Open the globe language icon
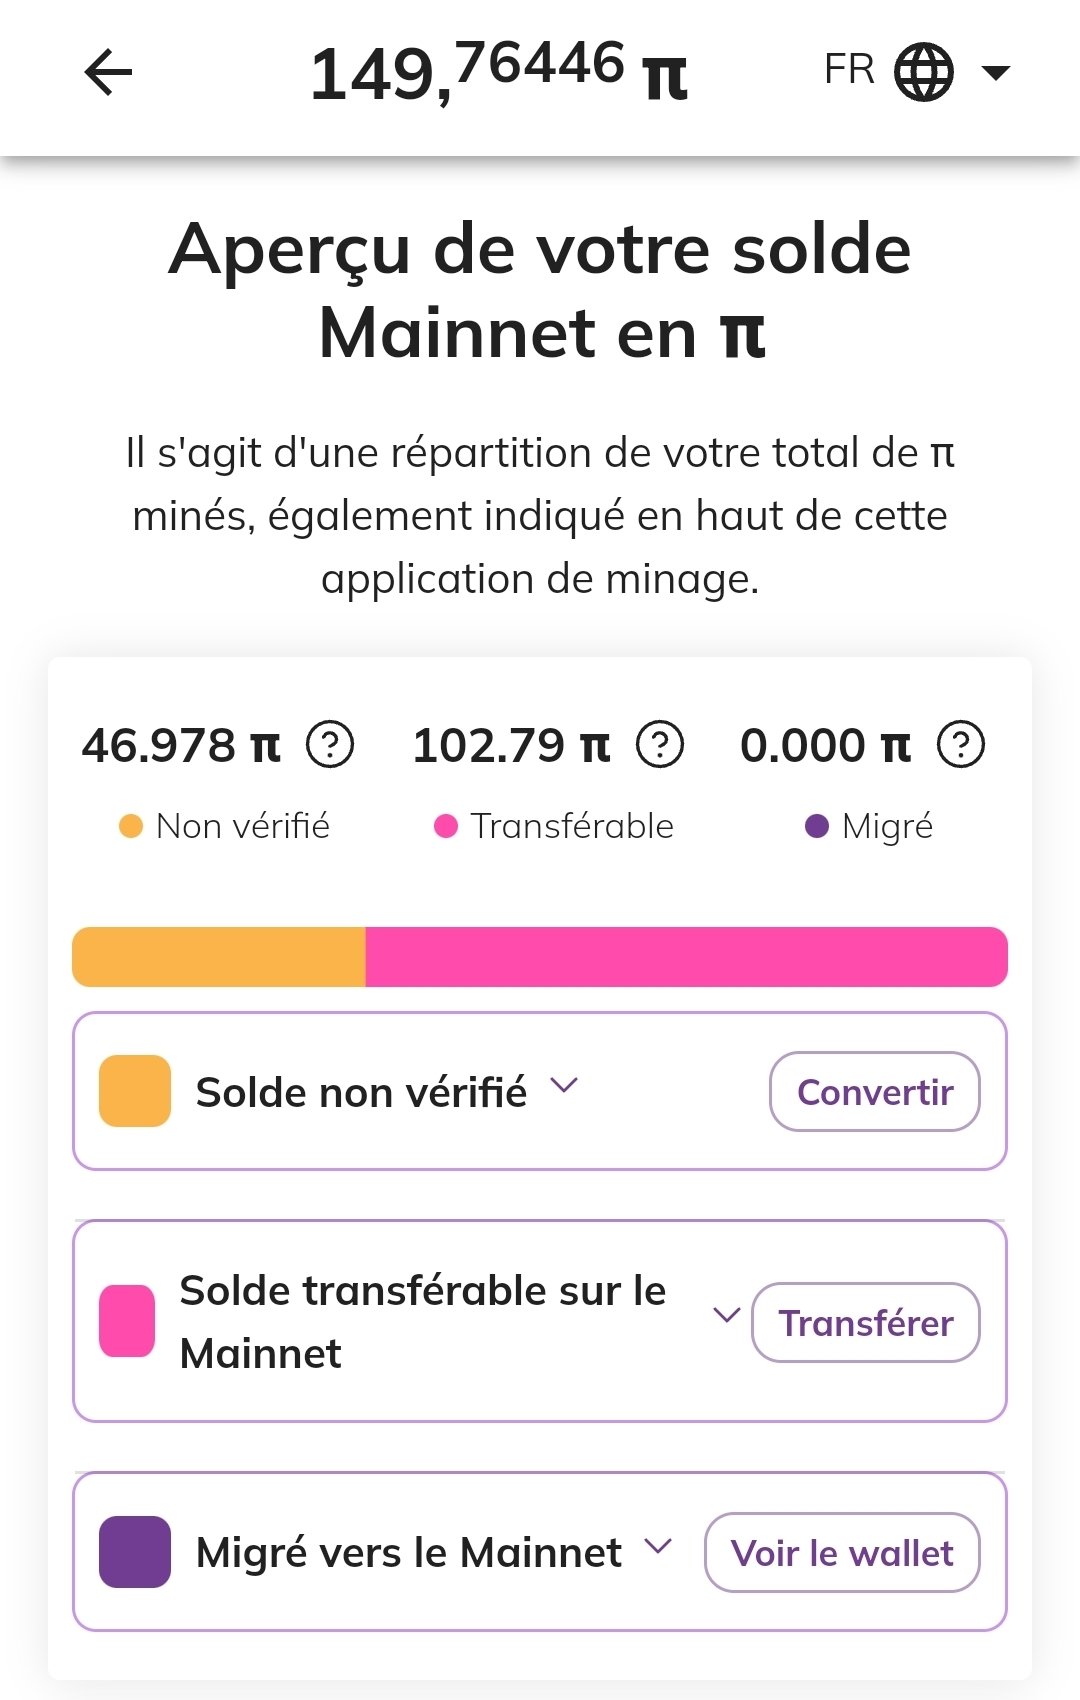The width and height of the screenshot is (1080, 1700). pos(923,72)
